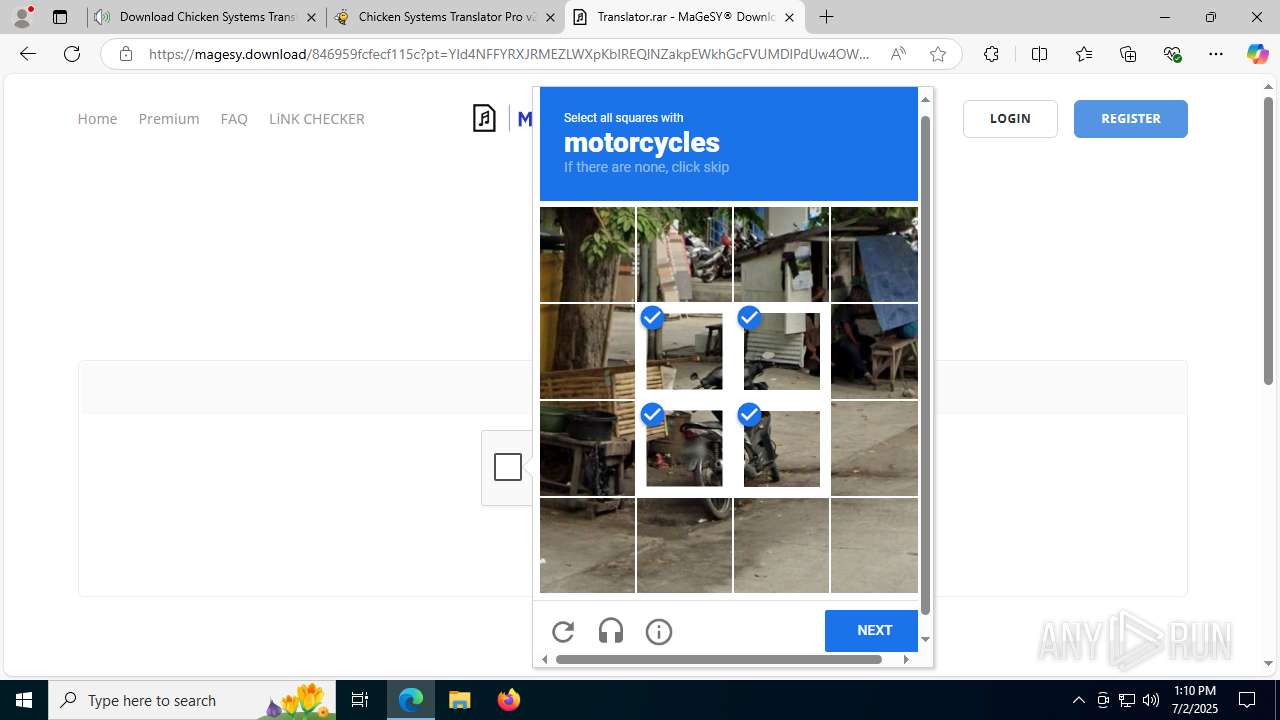
Task: Select tile with wooden bench and tree
Action: pos(587,352)
